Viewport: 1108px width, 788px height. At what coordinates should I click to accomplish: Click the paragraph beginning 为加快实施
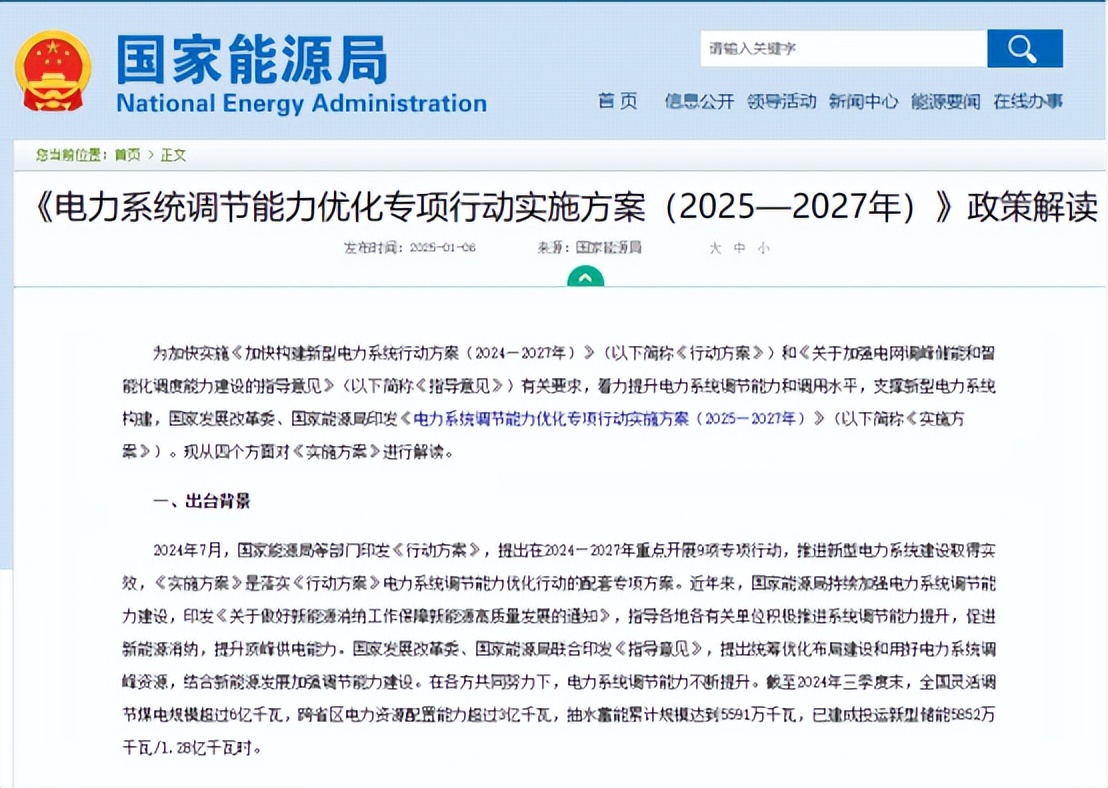pos(559,402)
